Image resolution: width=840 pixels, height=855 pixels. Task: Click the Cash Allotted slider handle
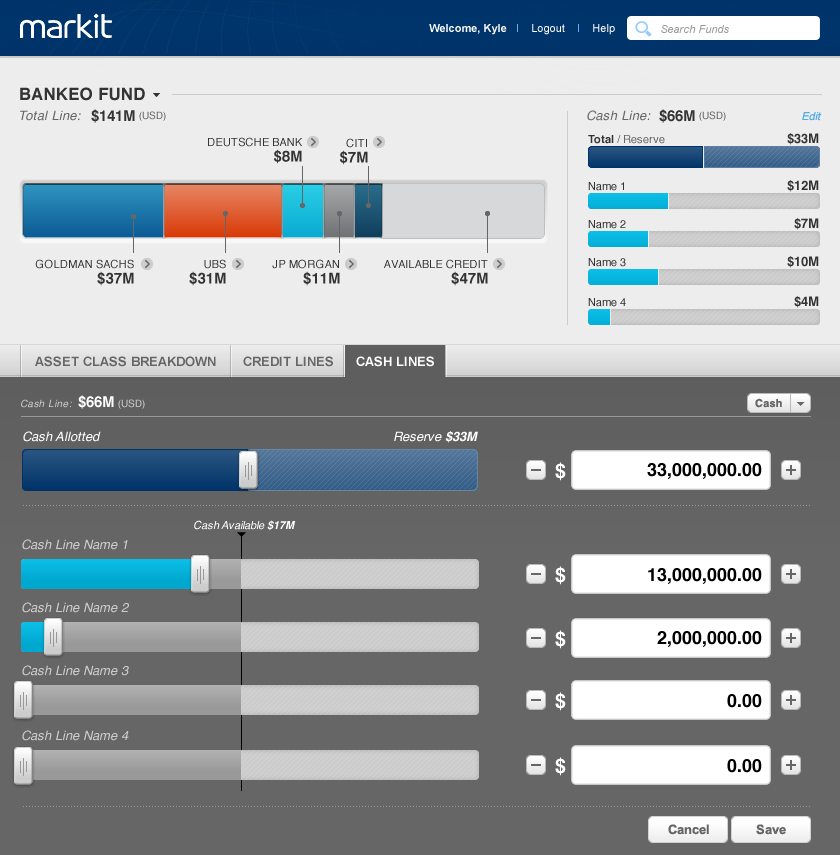(x=248, y=469)
